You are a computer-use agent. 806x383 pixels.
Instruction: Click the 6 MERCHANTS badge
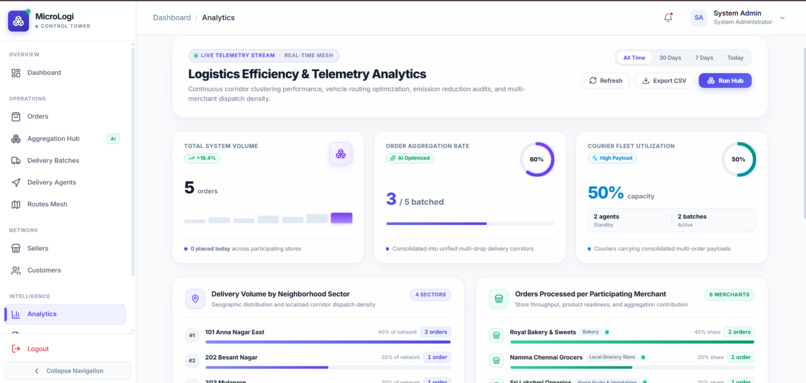[x=729, y=295]
